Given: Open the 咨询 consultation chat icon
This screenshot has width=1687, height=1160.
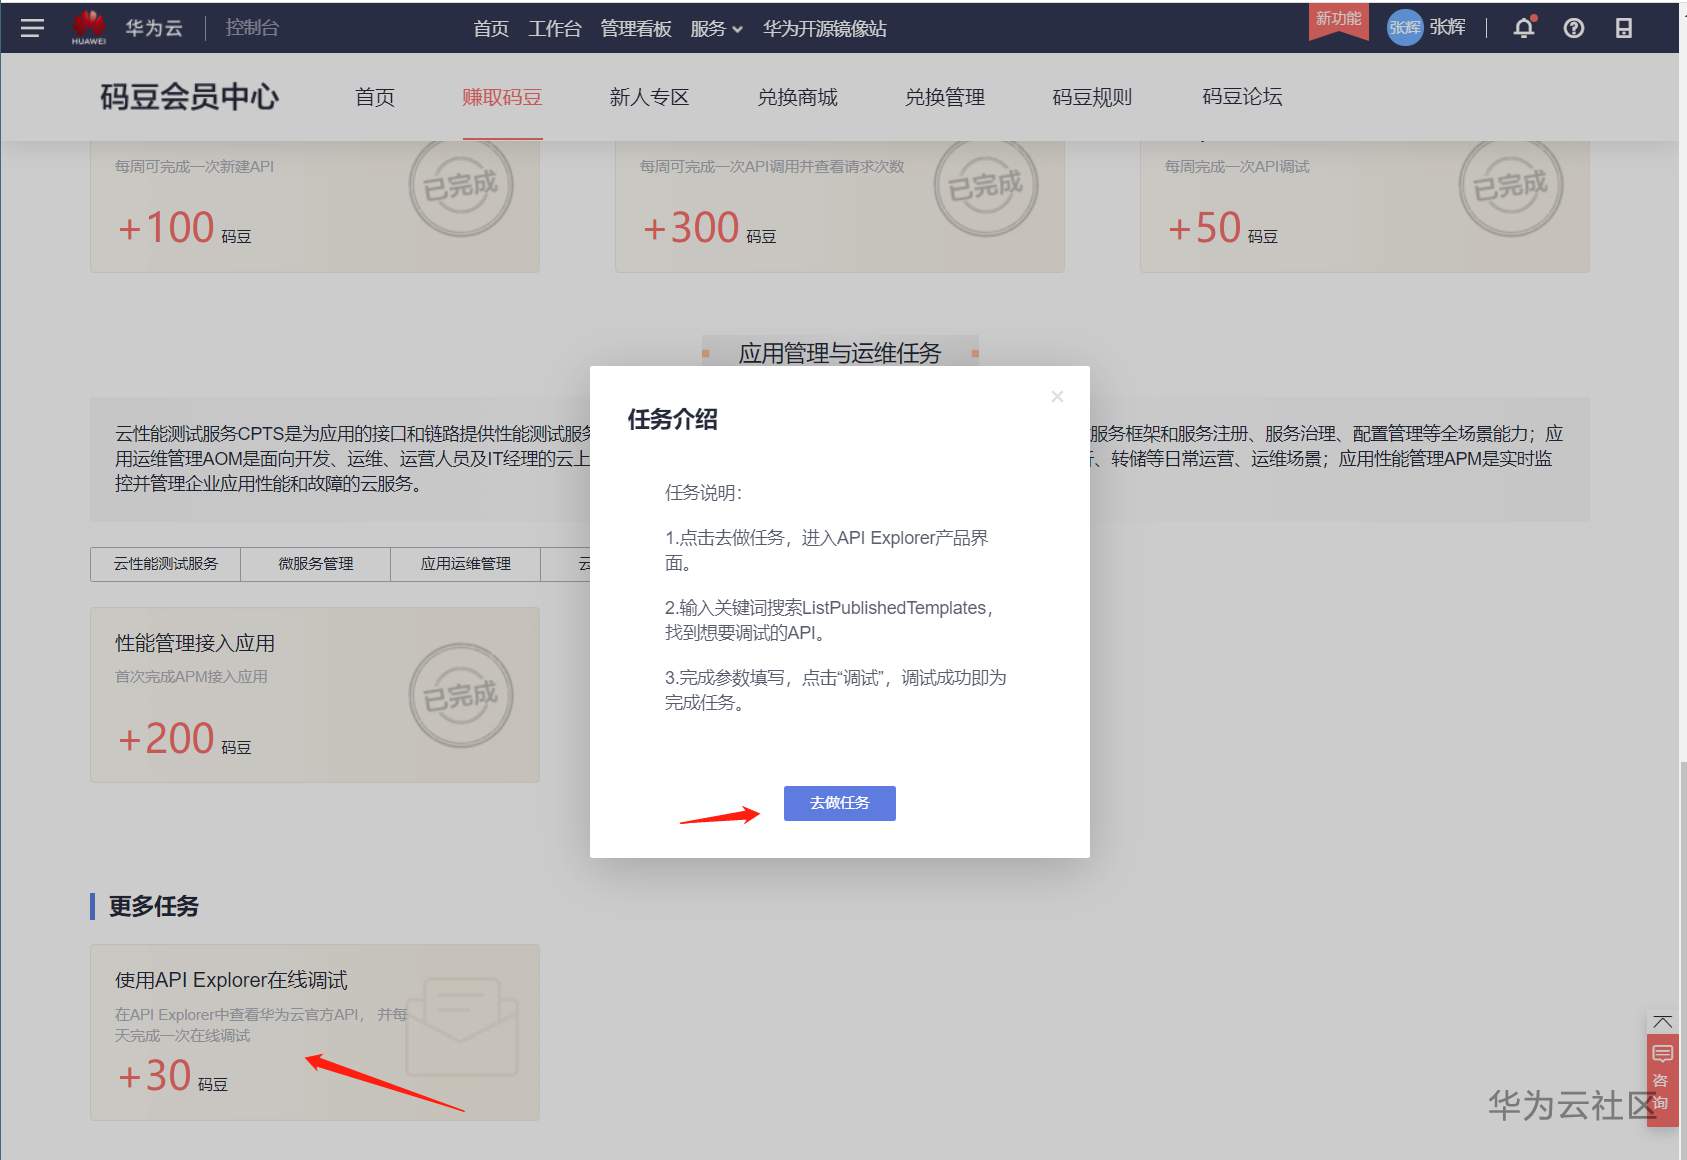Looking at the screenshot, I should 1663,1080.
